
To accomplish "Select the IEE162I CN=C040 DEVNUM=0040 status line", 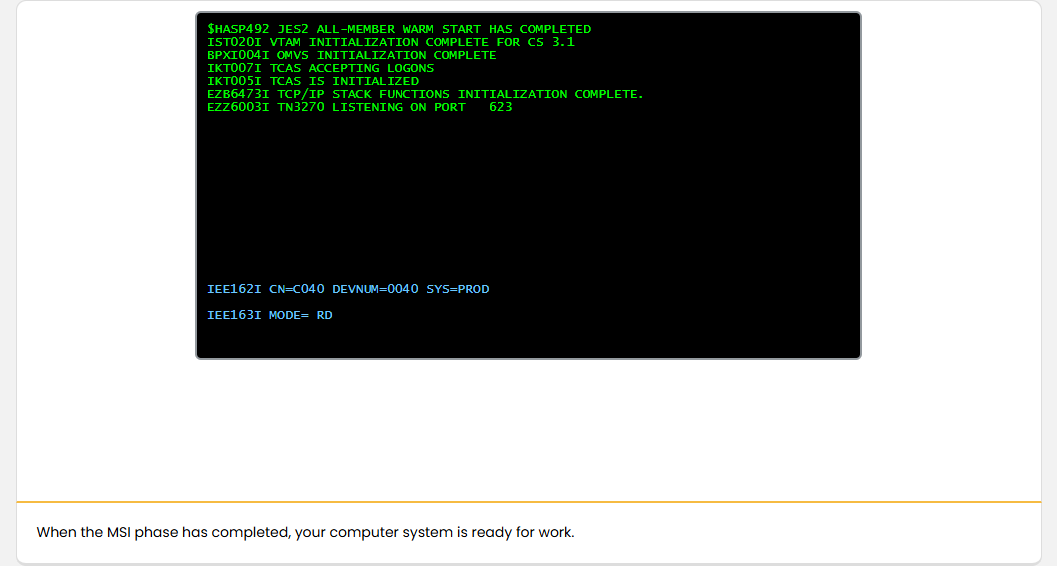I will pyautogui.click(x=349, y=289).
